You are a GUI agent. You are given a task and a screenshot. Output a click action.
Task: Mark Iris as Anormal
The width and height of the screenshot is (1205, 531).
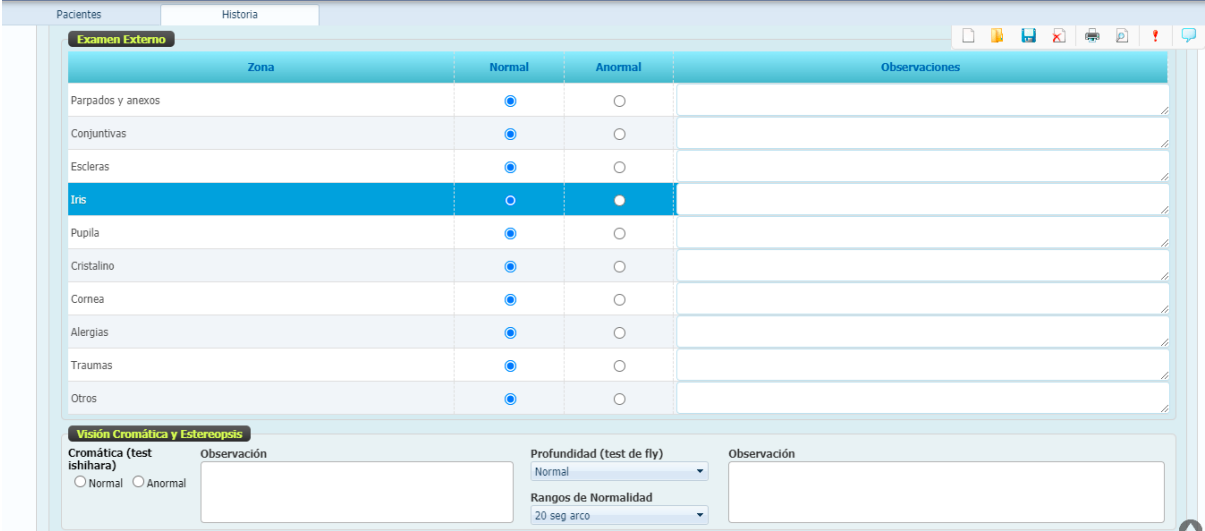pos(619,200)
